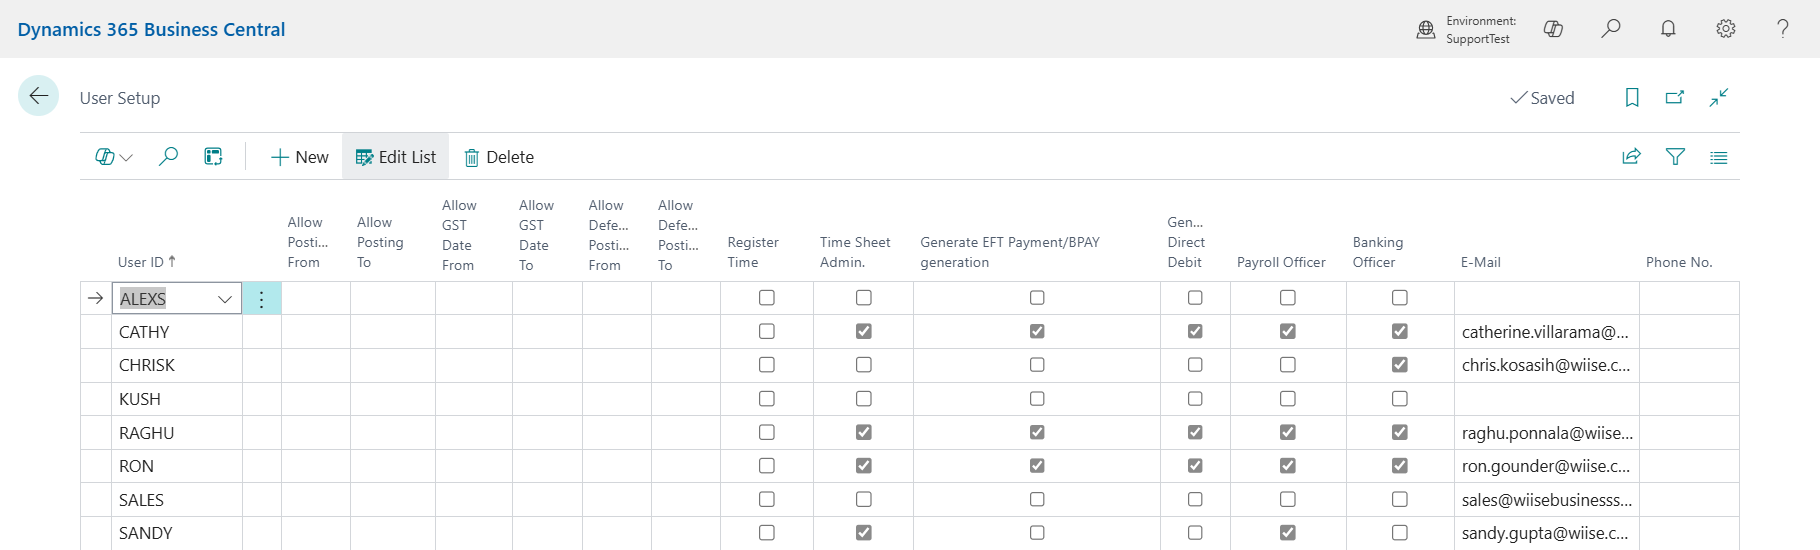Toggle the filter pane funnel icon
The height and width of the screenshot is (550, 1820).
click(x=1675, y=157)
